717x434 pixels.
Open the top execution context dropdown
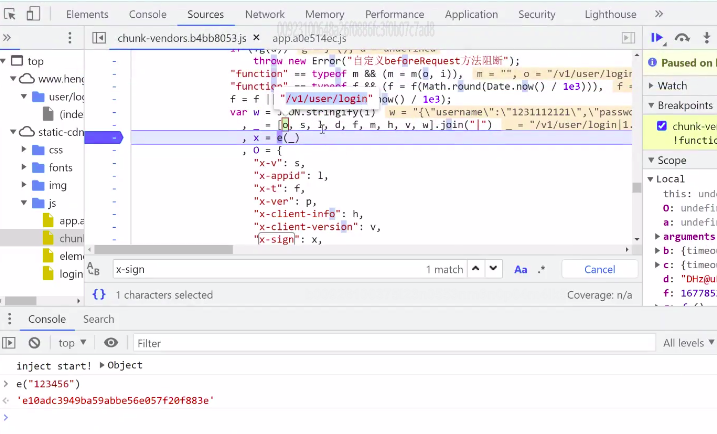click(72, 343)
